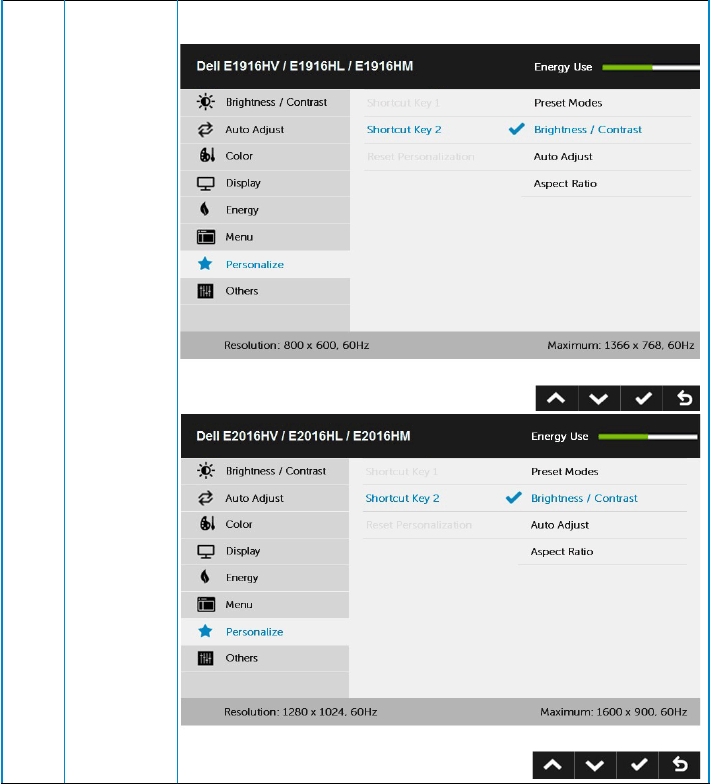Click Resolution: 1280 x 1024, 60Hz status text
The width and height of the screenshot is (710, 784).
coord(300,712)
